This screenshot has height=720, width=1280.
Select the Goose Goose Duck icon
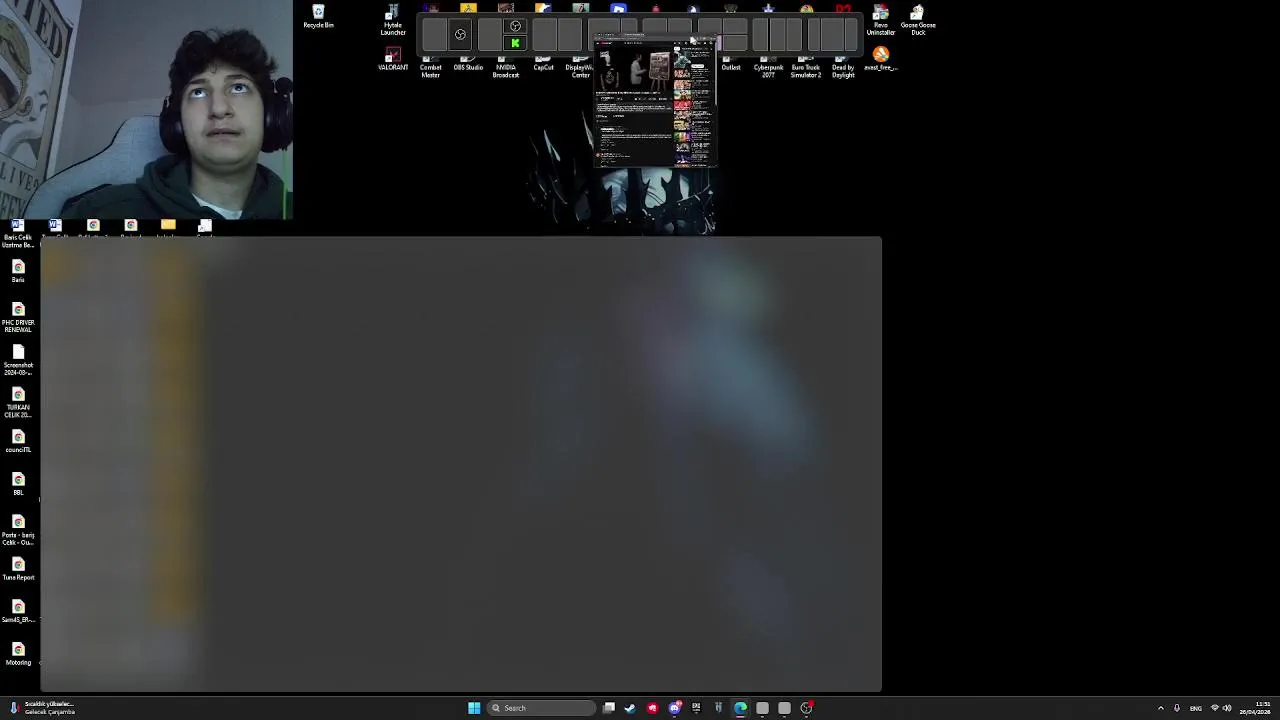click(918, 21)
